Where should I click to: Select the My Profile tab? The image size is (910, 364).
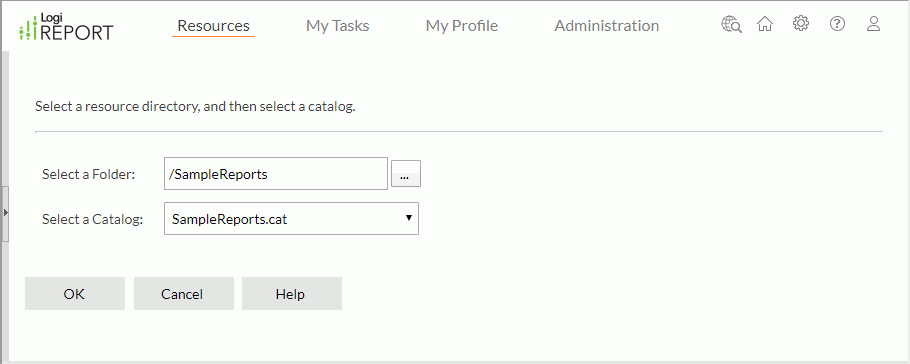point(462,26)
